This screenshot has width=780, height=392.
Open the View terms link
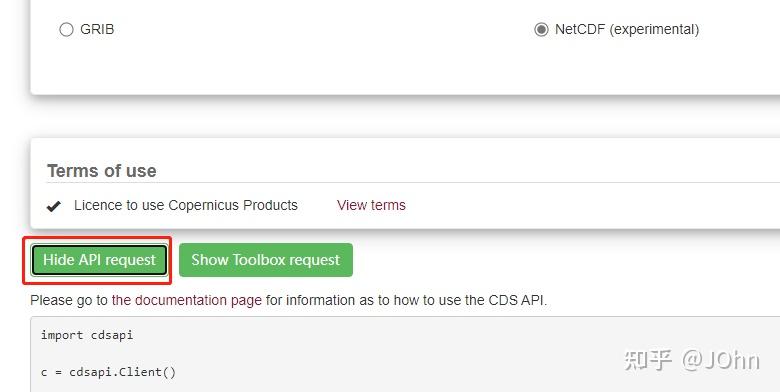371,205
